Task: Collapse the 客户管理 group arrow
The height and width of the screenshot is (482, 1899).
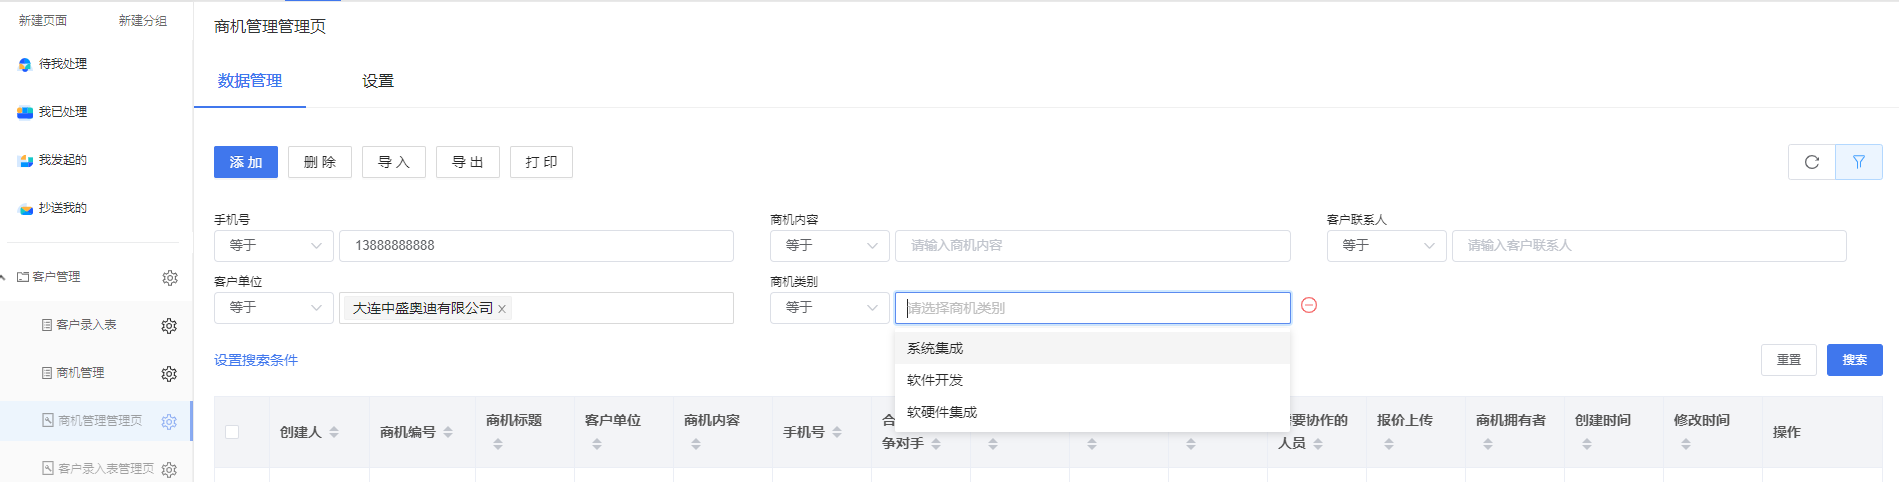Action: [4, 277]
